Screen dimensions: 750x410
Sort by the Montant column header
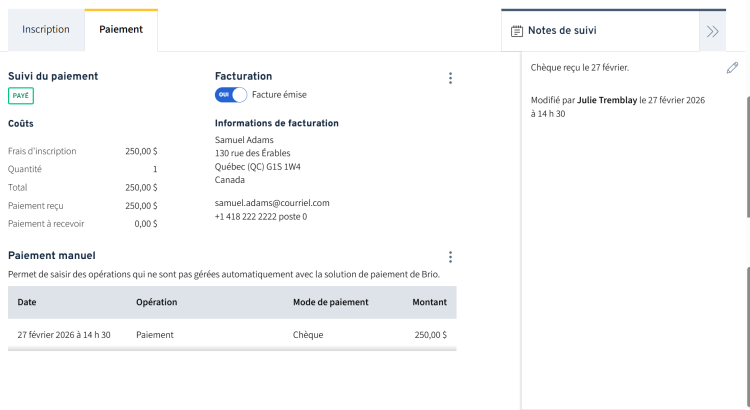click(x=429, y=302)
